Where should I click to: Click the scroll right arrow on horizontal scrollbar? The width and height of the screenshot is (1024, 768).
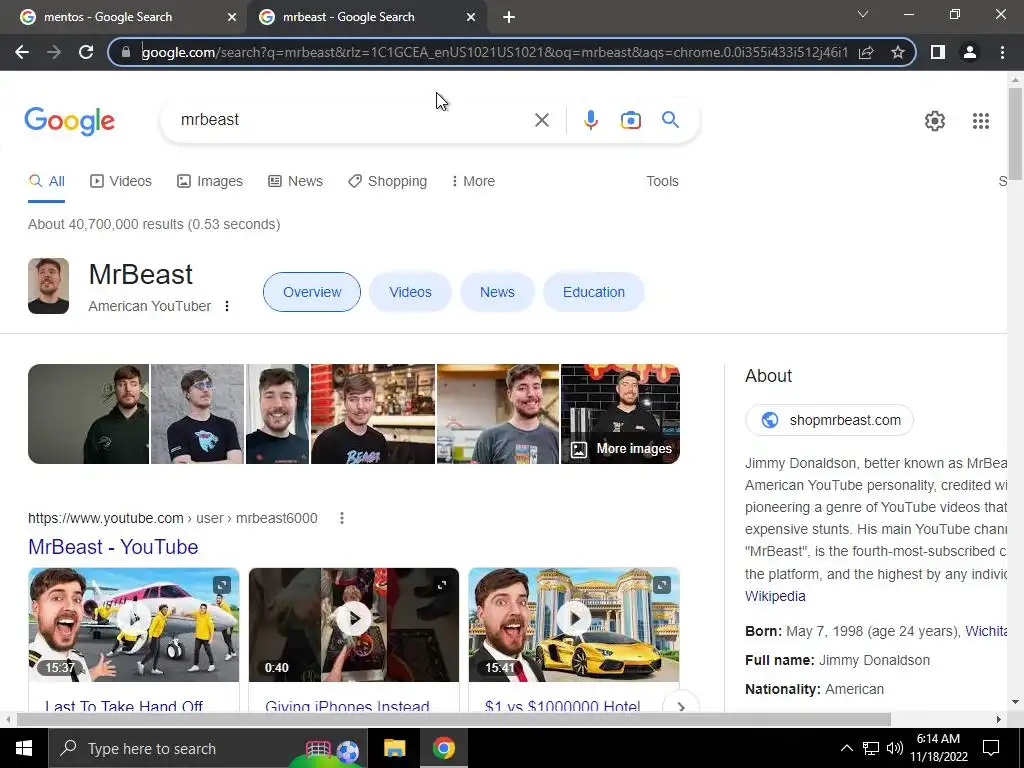point(999,719)
